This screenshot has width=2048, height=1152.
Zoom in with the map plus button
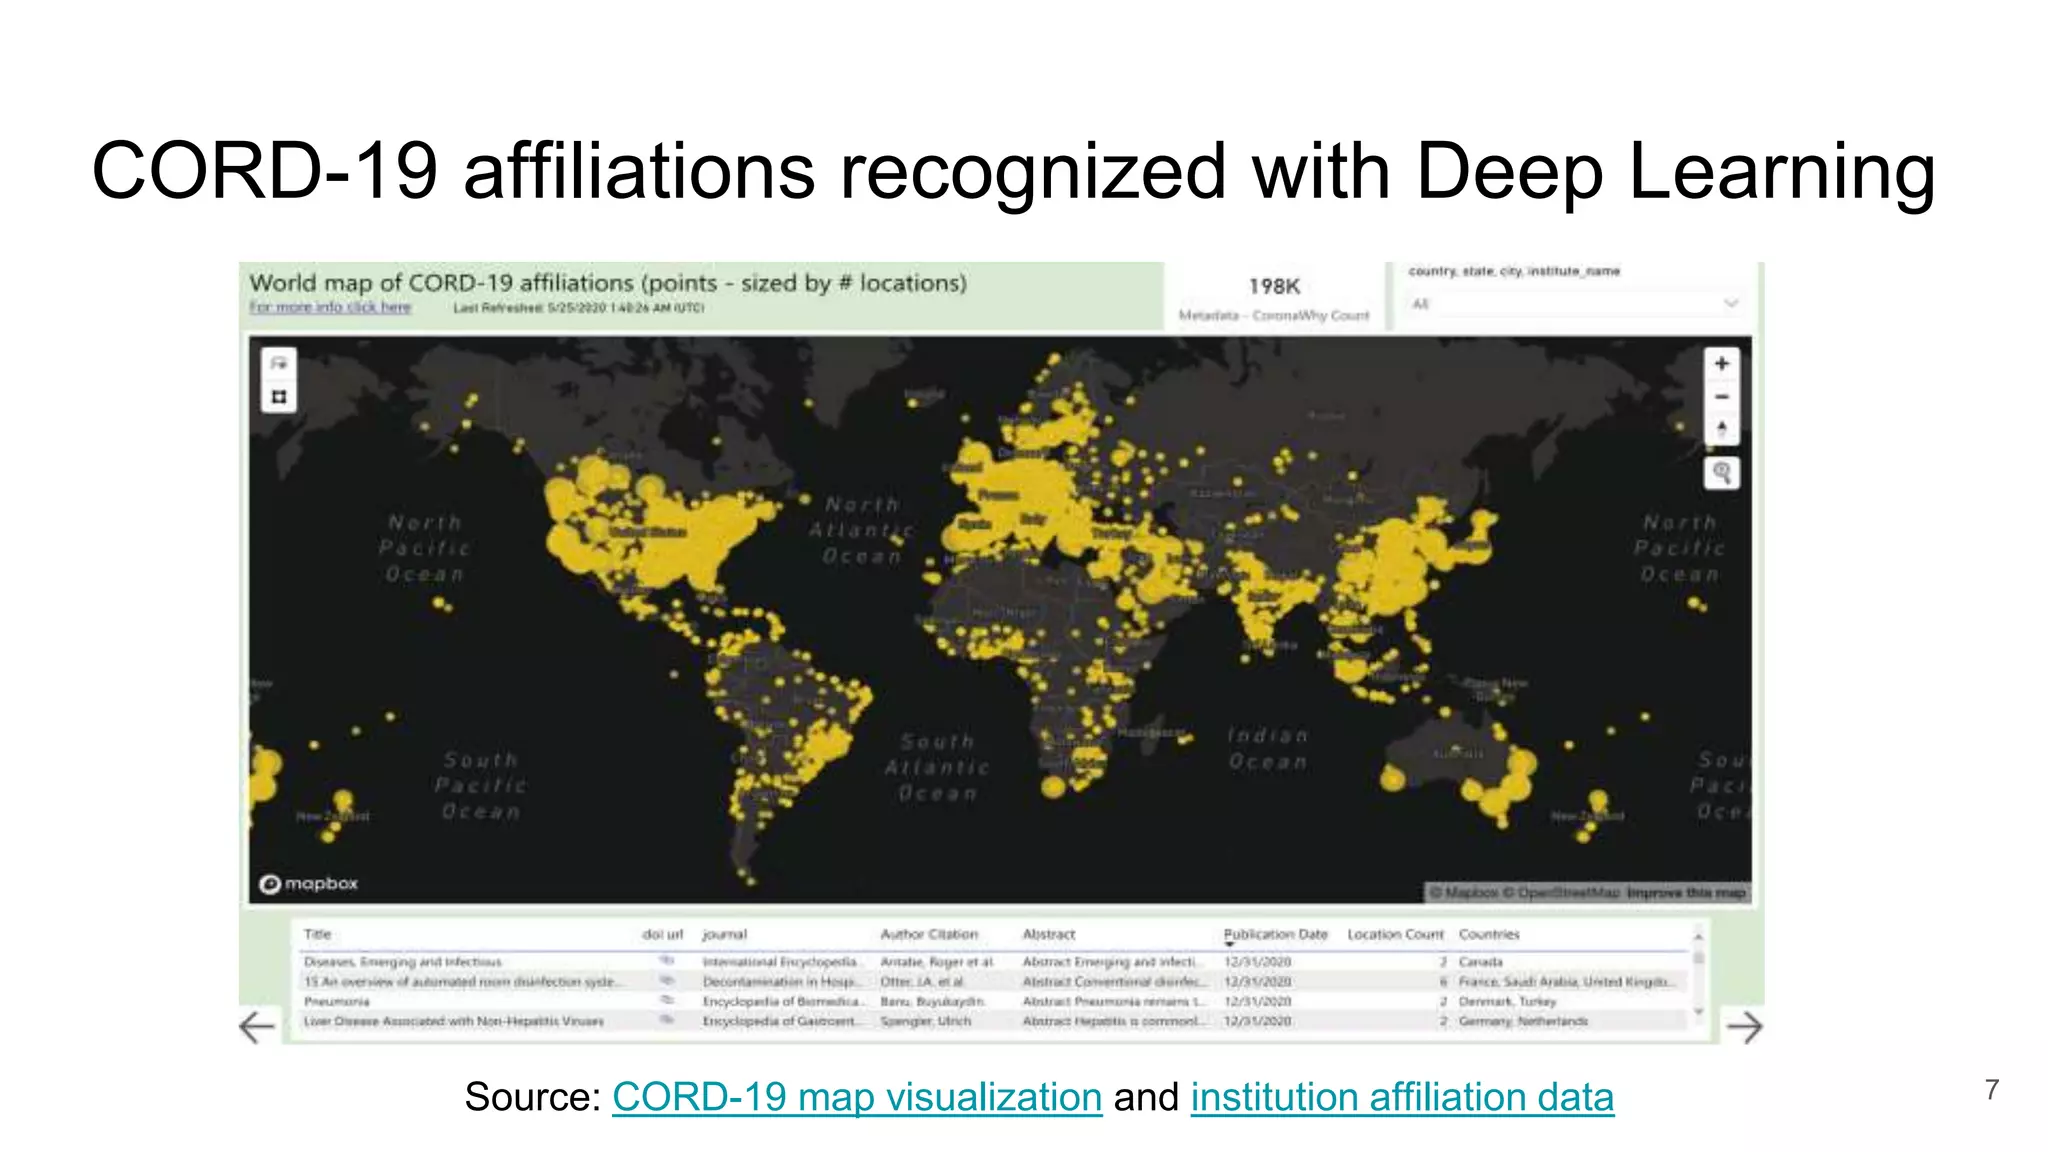1721,364
